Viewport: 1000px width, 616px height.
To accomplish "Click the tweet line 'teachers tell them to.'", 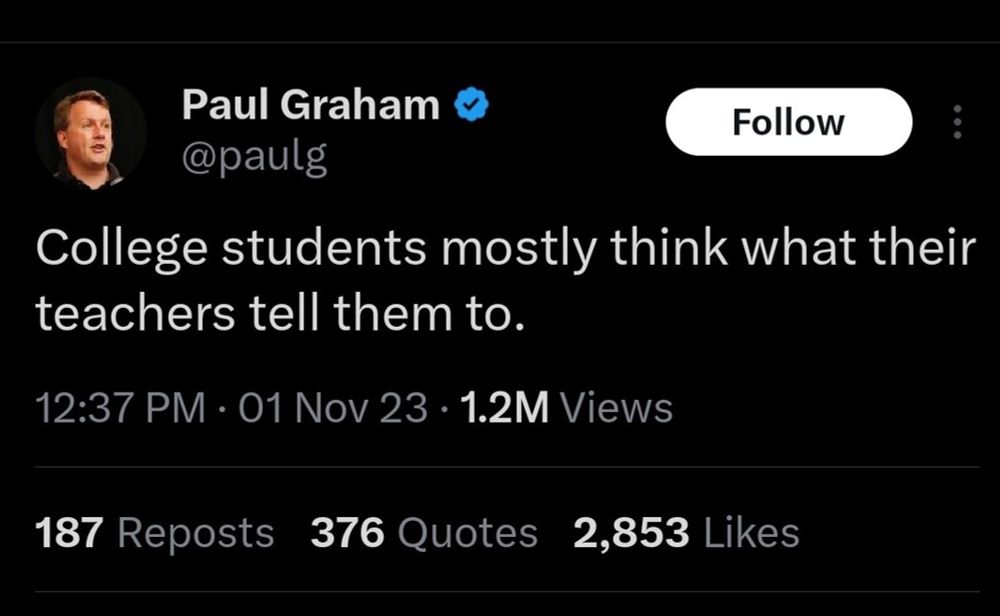I will click(280, 314).
